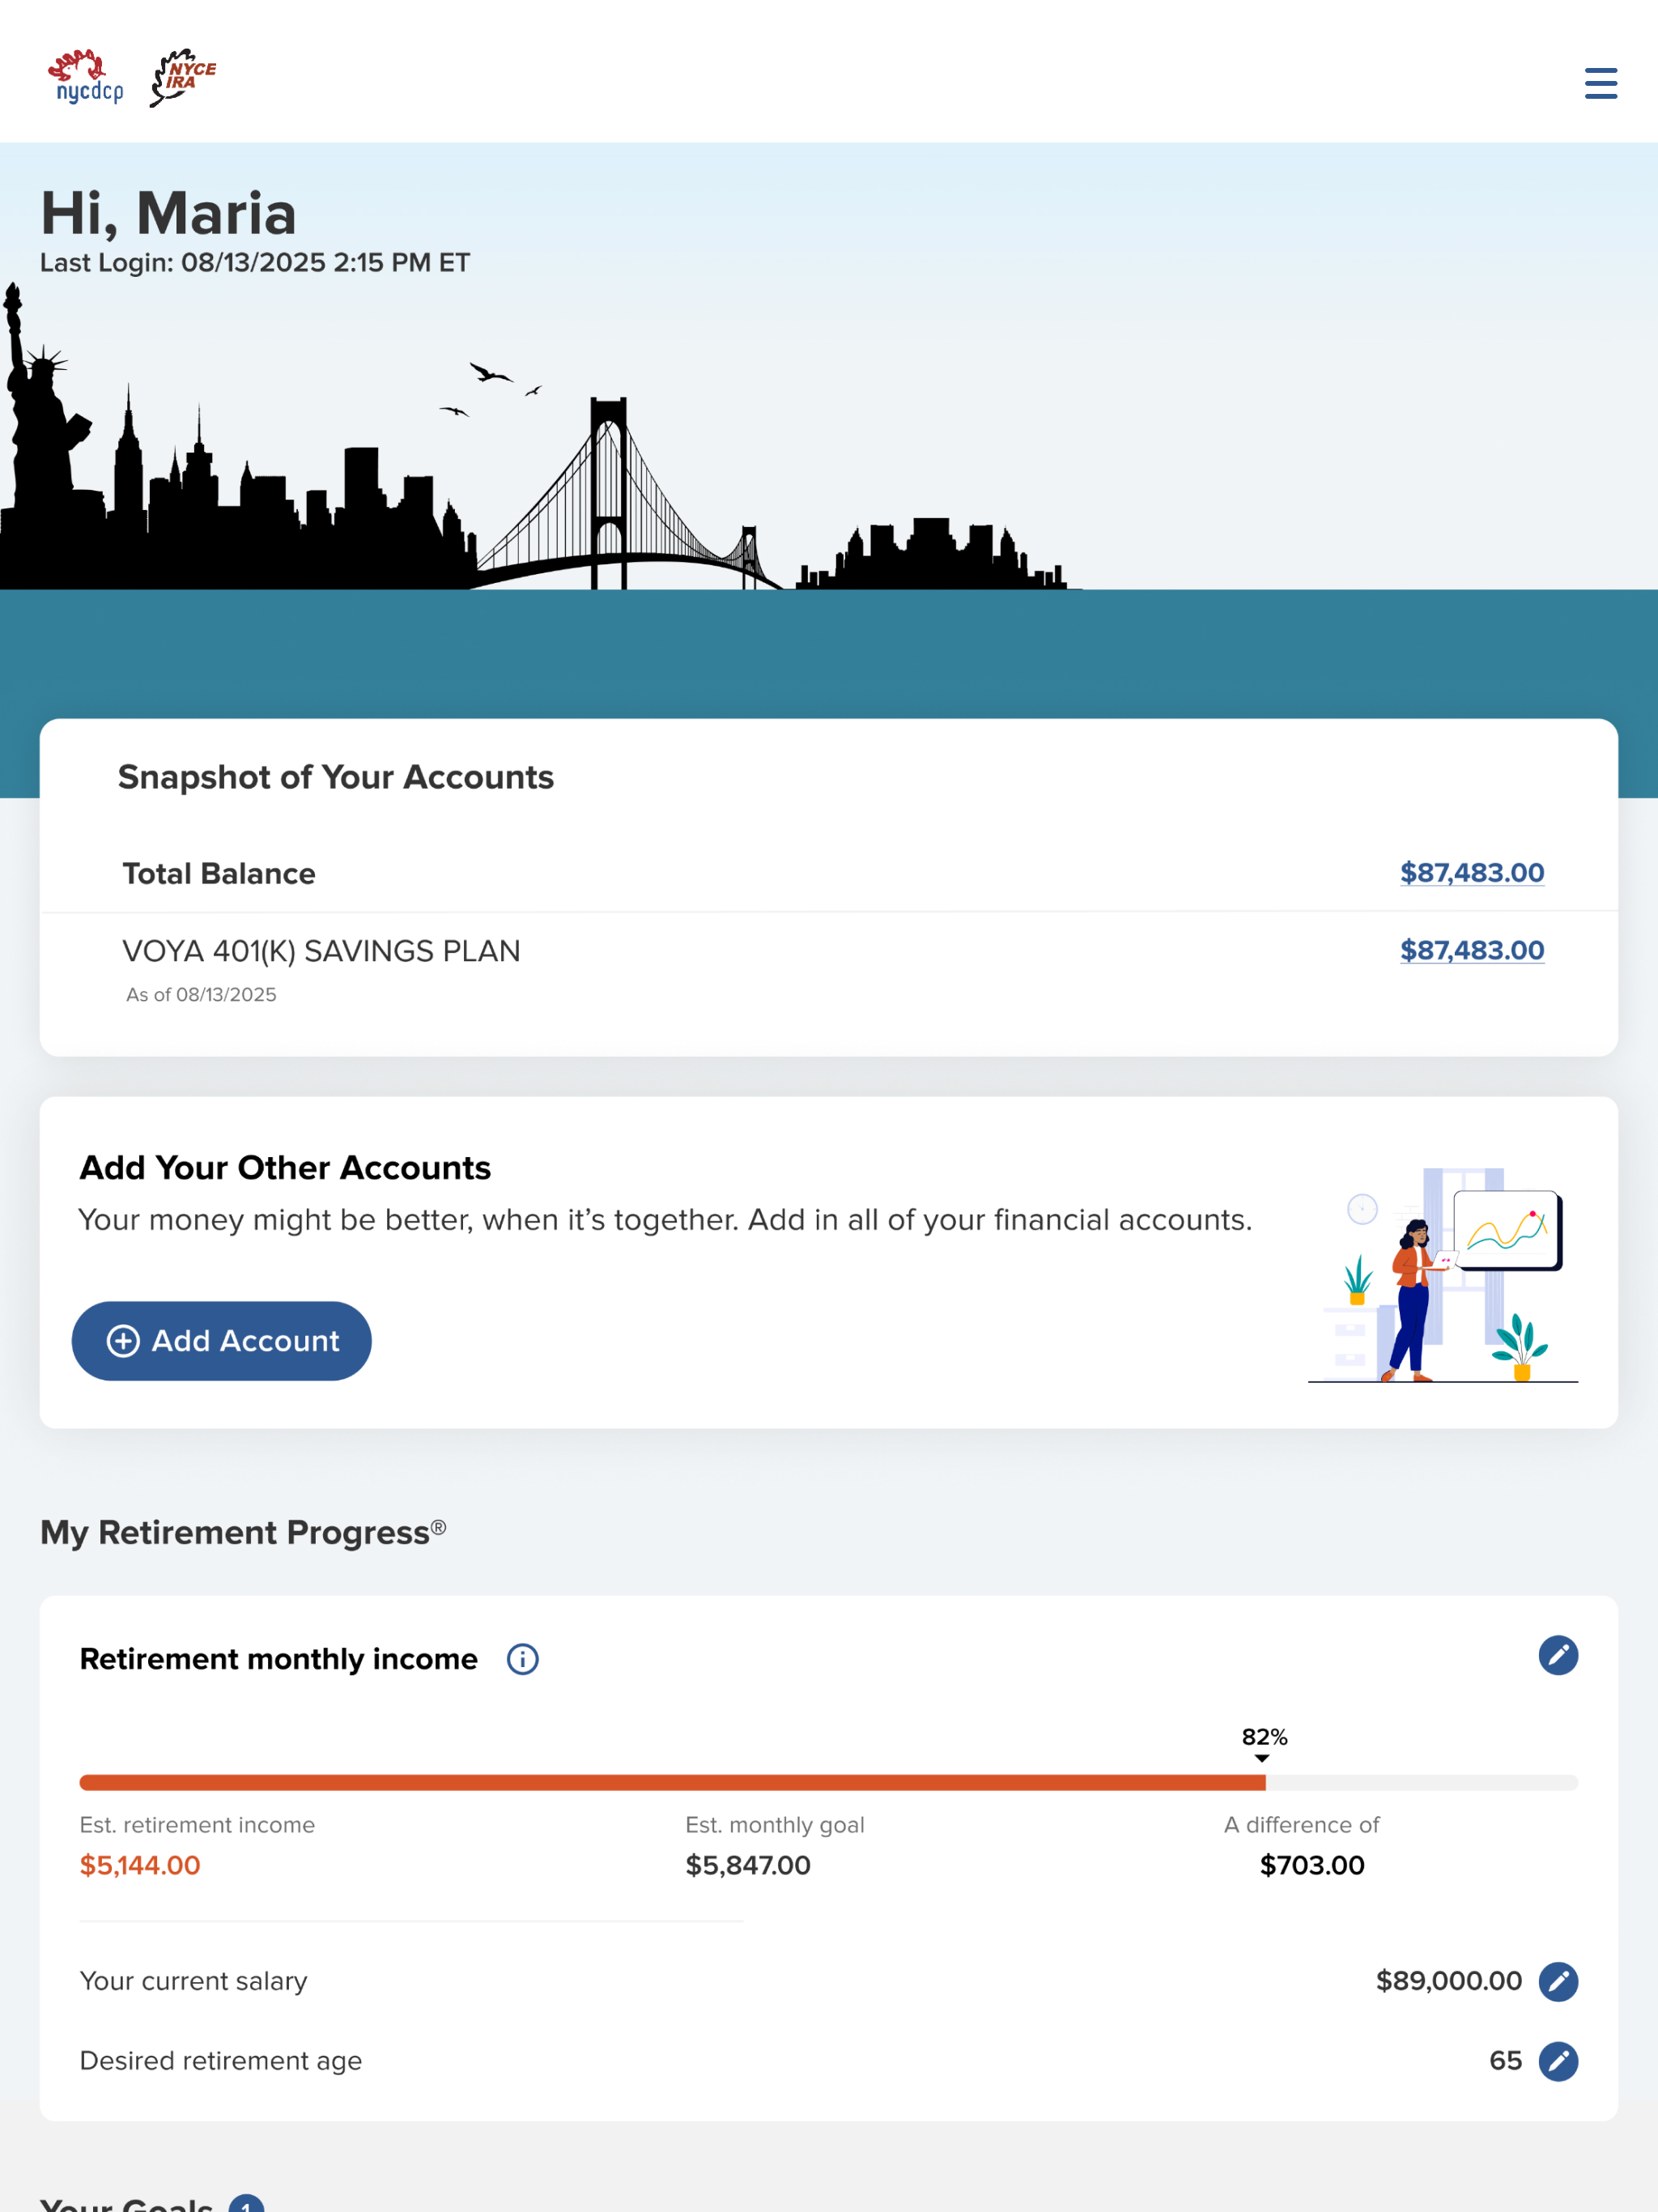Open the hamburger navigation menu
Viewport: 1658px width, 2212px height.
pos(1600,83)
